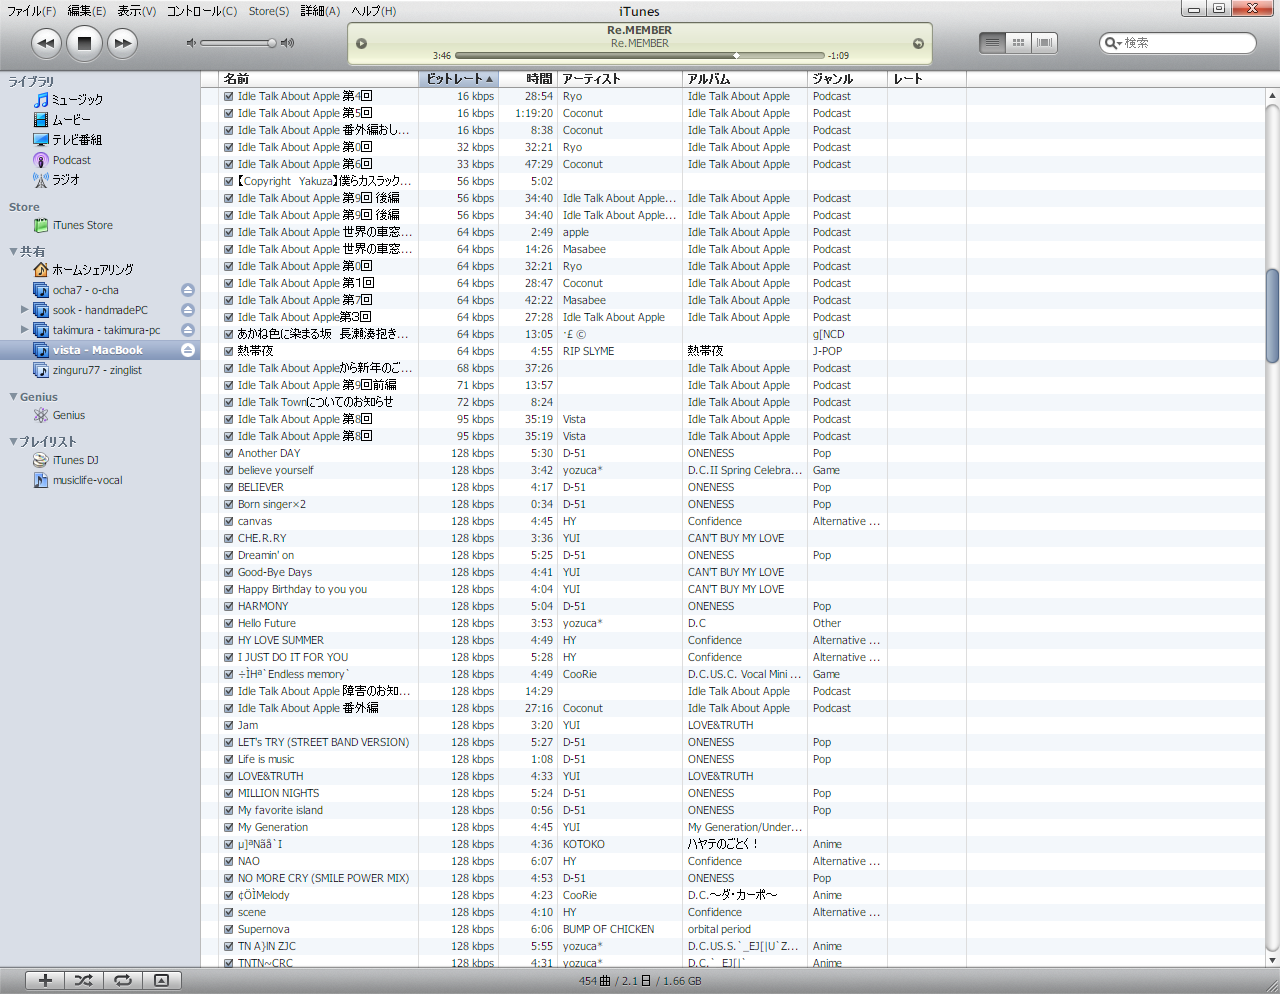Viewport: 1280px width, 994px height.
Task: Open the Podcast library item
Action: coord(62,160)
